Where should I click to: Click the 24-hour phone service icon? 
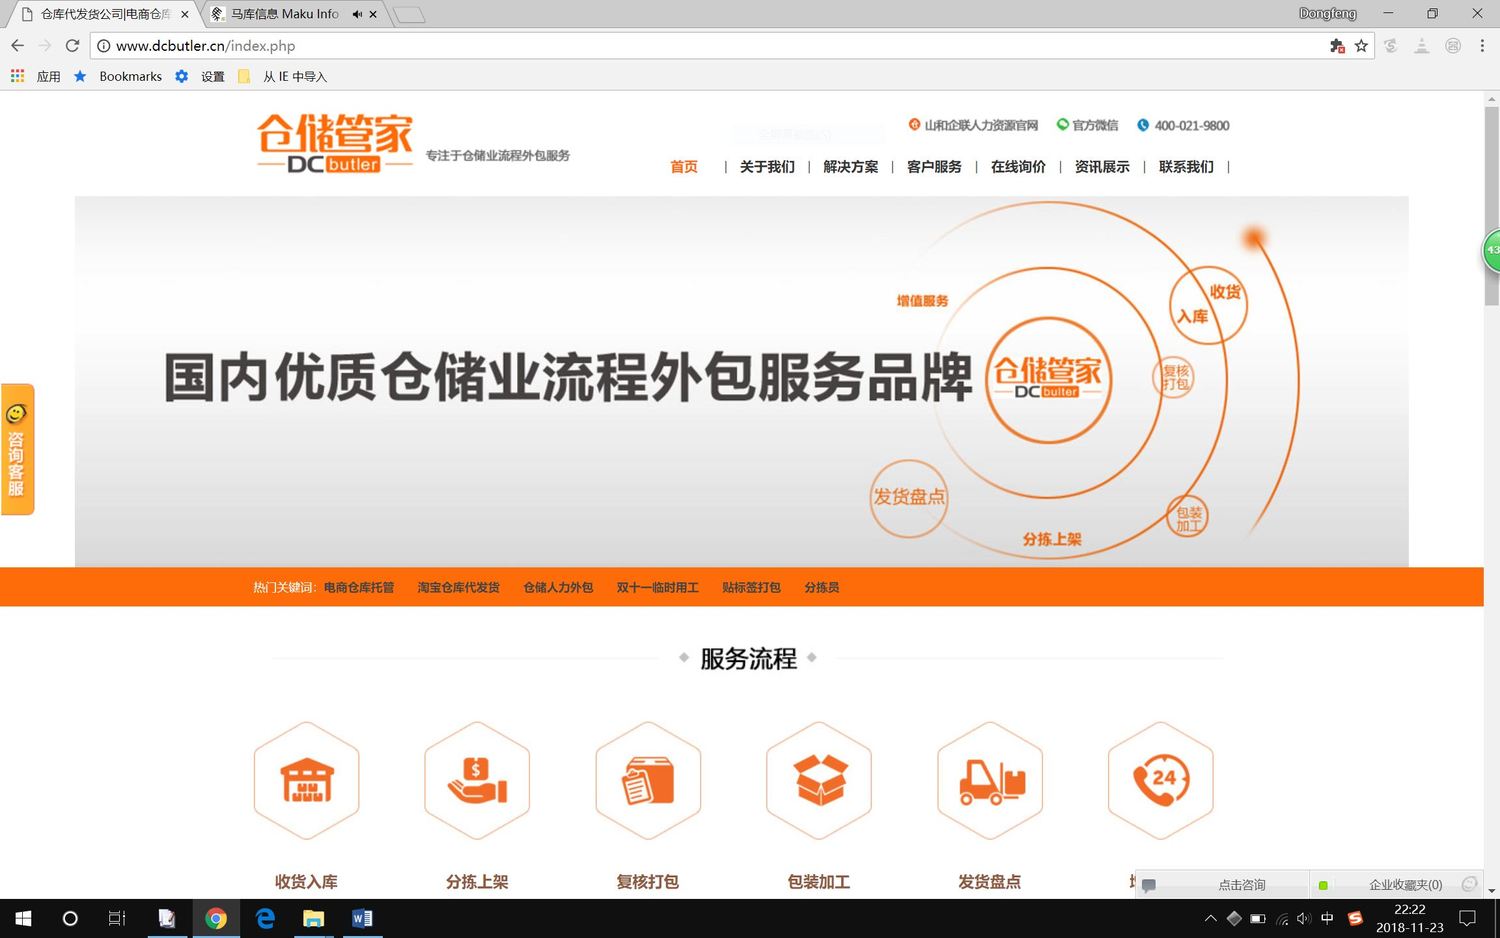1160,780
